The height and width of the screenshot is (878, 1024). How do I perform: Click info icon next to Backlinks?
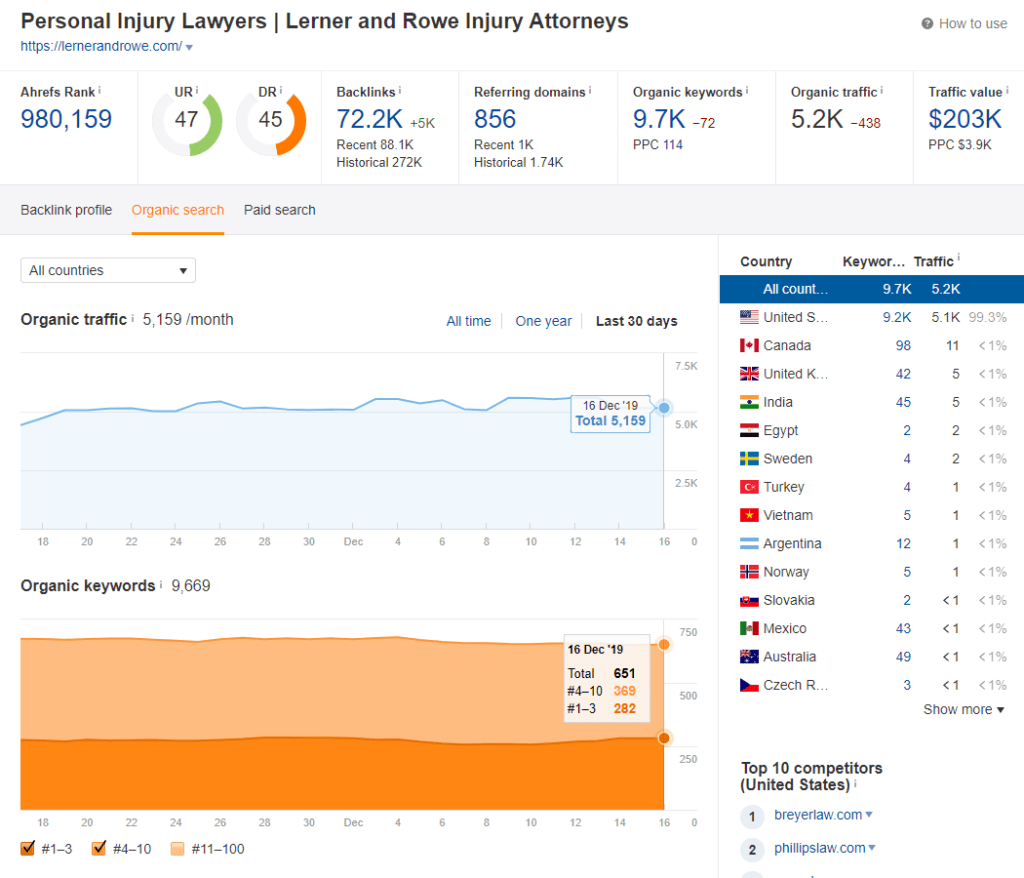point(400,91)
